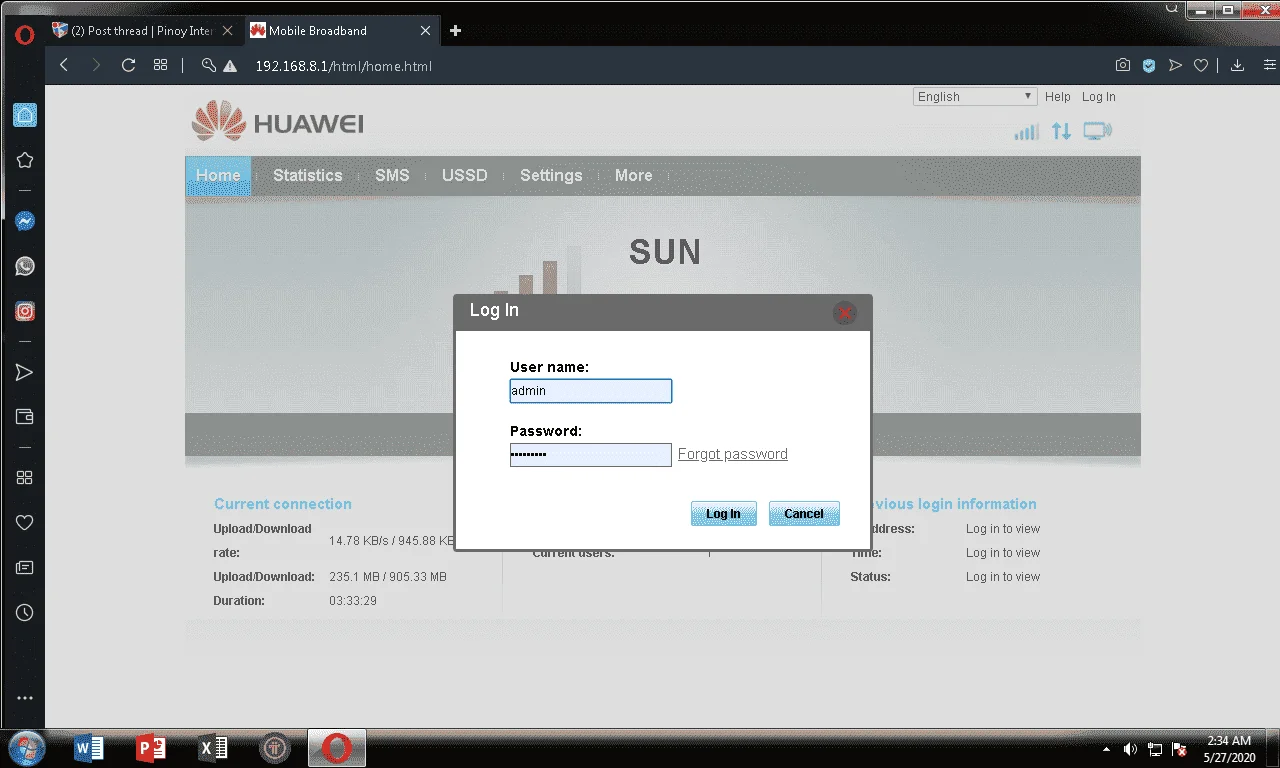Open bookmarks star in Opera sidebar

point(25,160)
